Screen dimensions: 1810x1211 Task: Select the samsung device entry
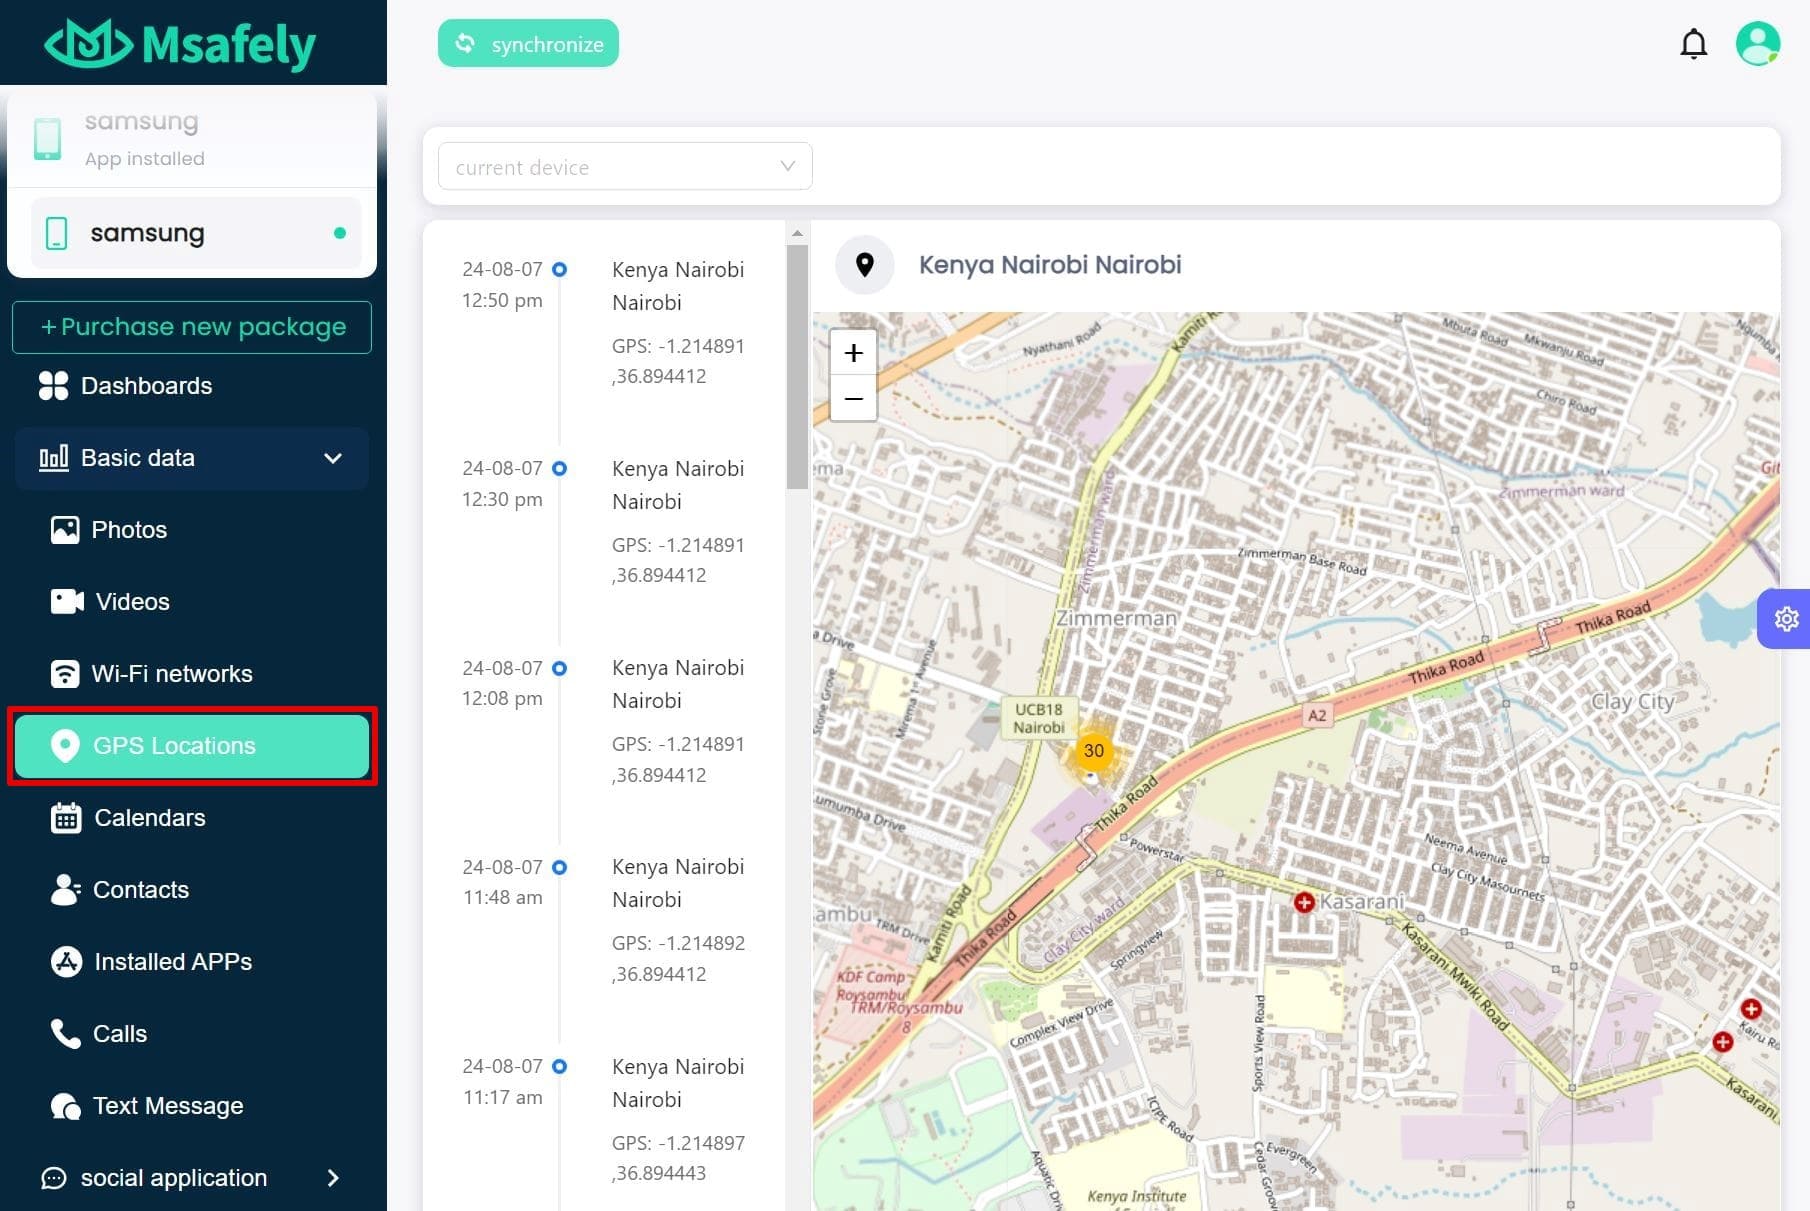click(x=193, y=232)
